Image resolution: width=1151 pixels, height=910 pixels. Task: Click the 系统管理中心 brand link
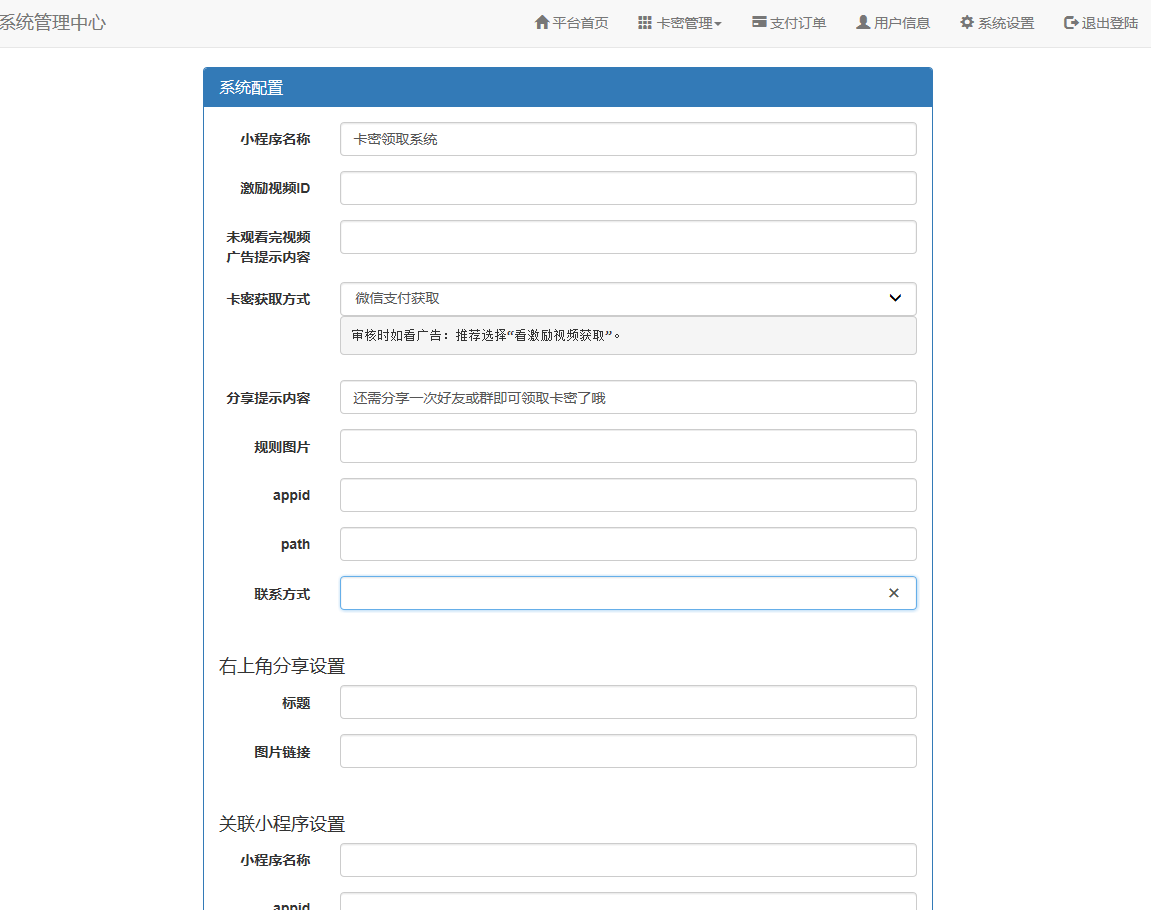[x=52, y=23]
